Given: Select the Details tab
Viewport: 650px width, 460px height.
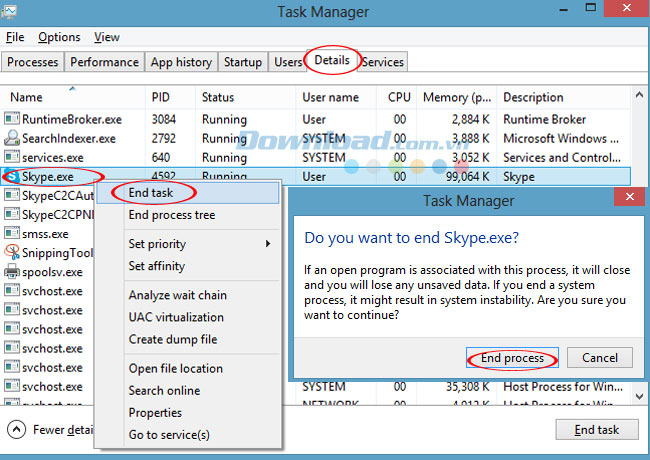Looking at the screenshot, I should (x=332, y=60).
